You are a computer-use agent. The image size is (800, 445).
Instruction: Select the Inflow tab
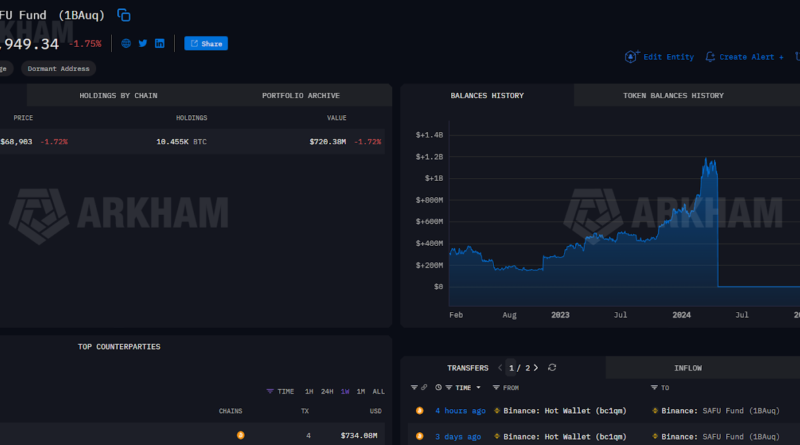pyautogui.click(x=688, y=368)
